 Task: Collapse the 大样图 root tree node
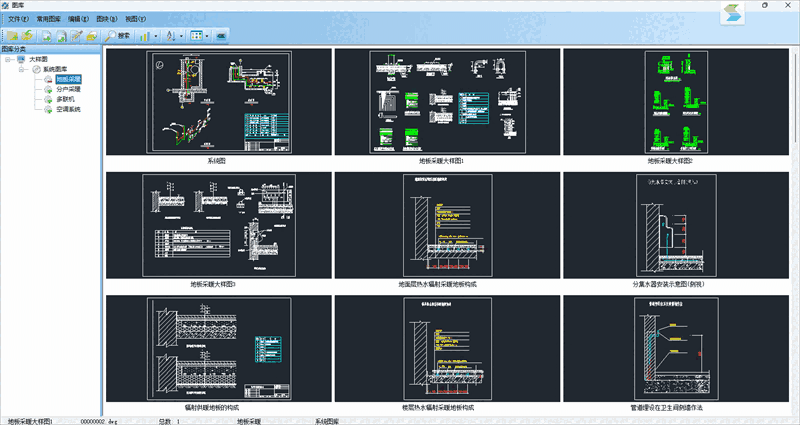click(8, 60)
